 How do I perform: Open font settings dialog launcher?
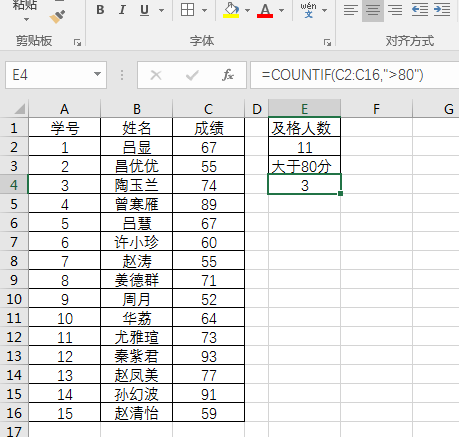[328, 42]
